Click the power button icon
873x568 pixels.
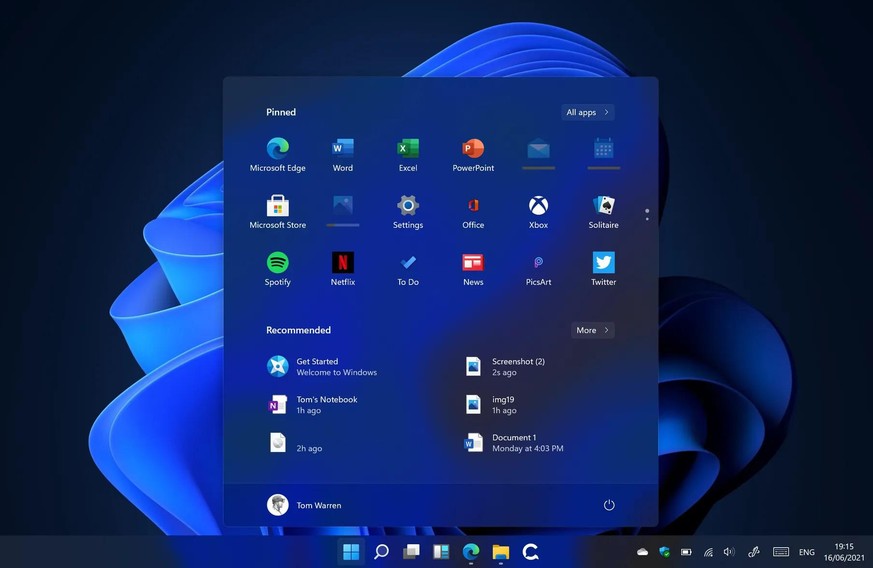(609, 505)
